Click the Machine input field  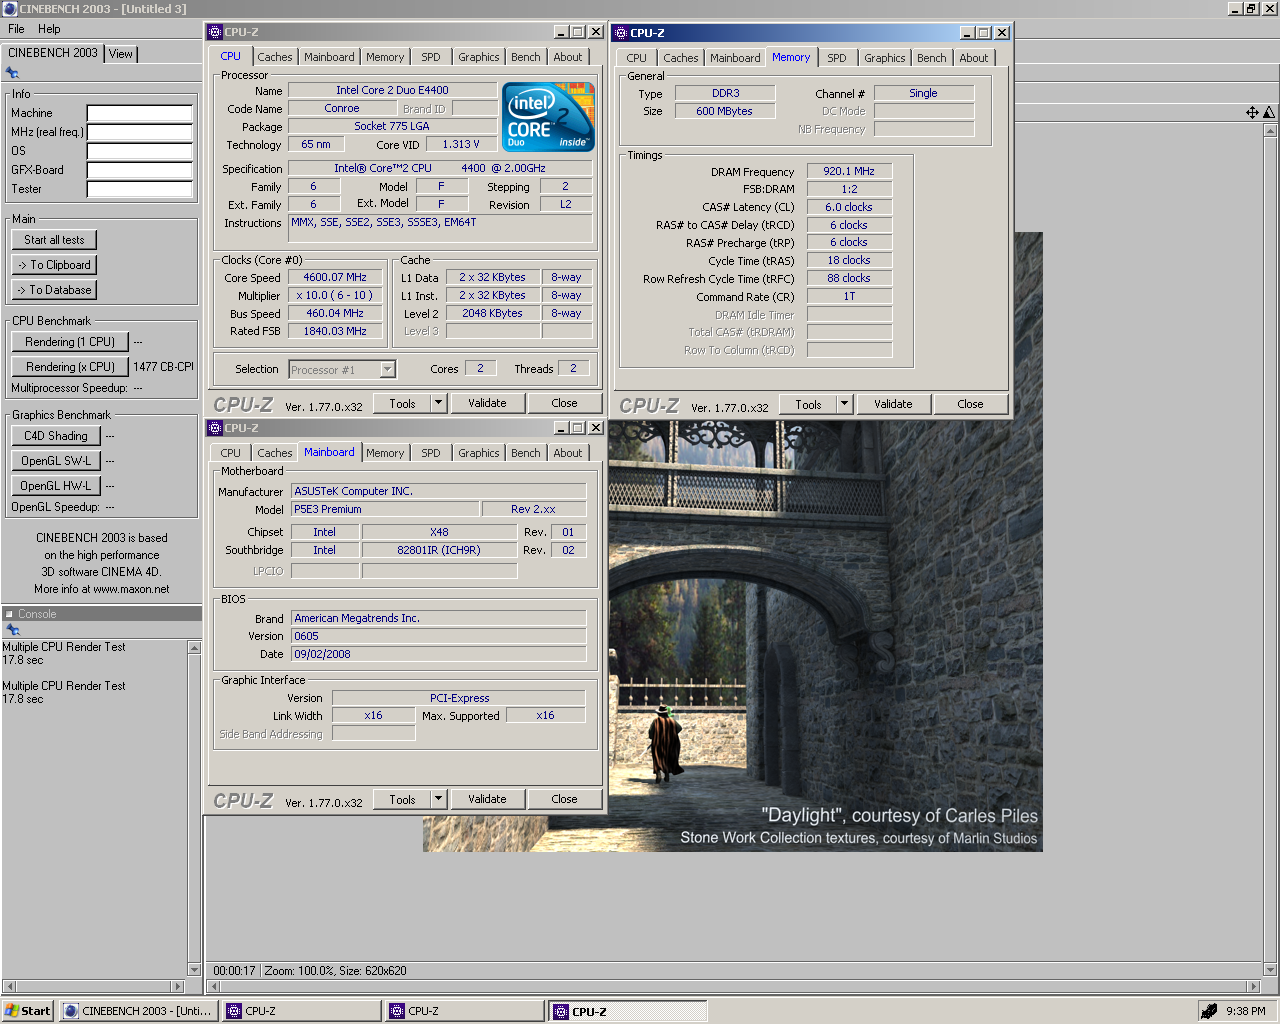[x=140, y=113]
